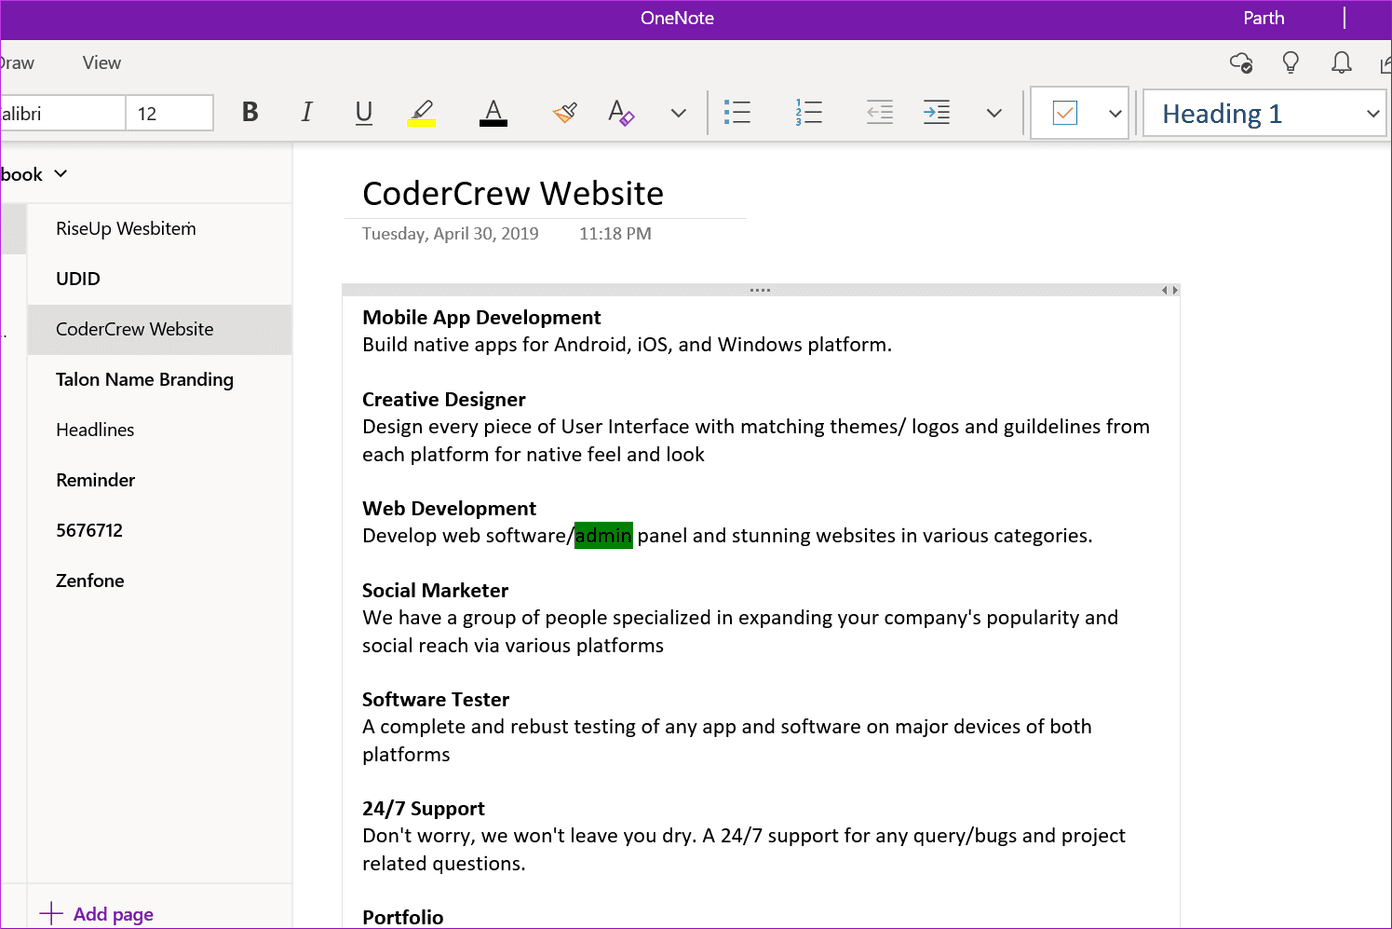Open the Zenfone page
Image resolution: width=1392 pixels, height=929 pixels.
(160, 581)
